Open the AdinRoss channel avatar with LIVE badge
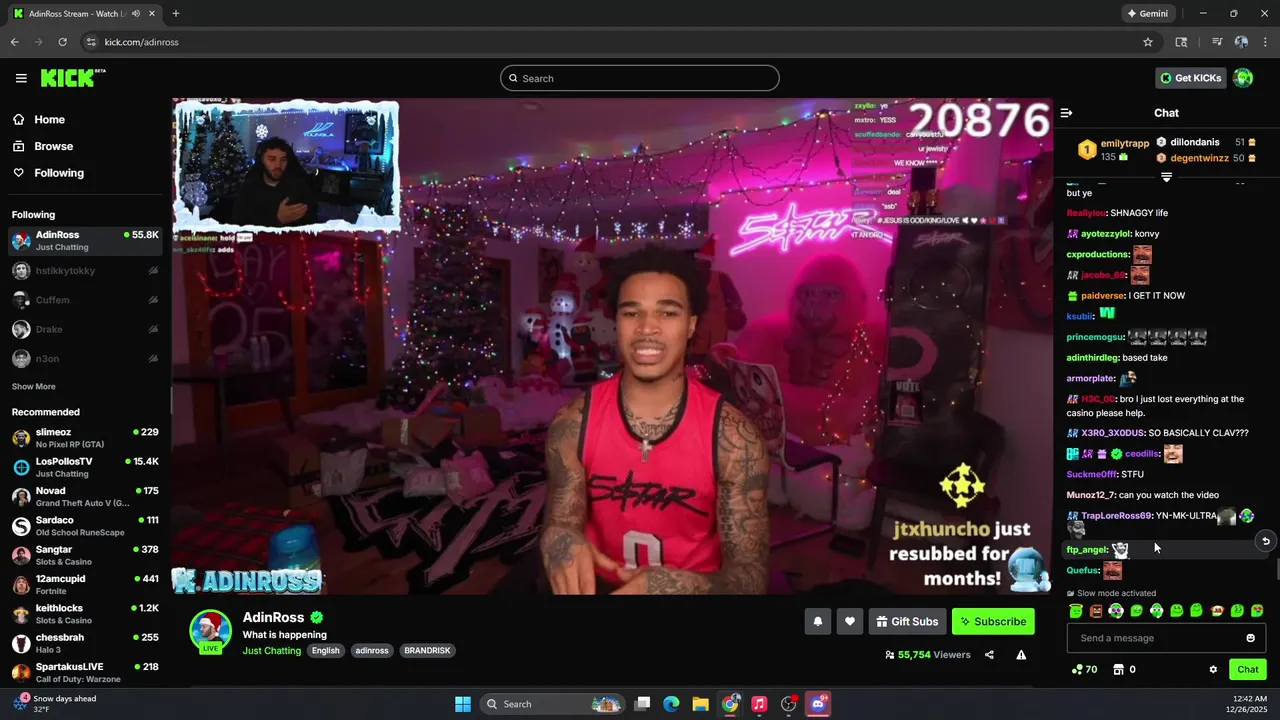This screenshot has height=720, width=1280. pyautogui.click(x=210, y=631)
